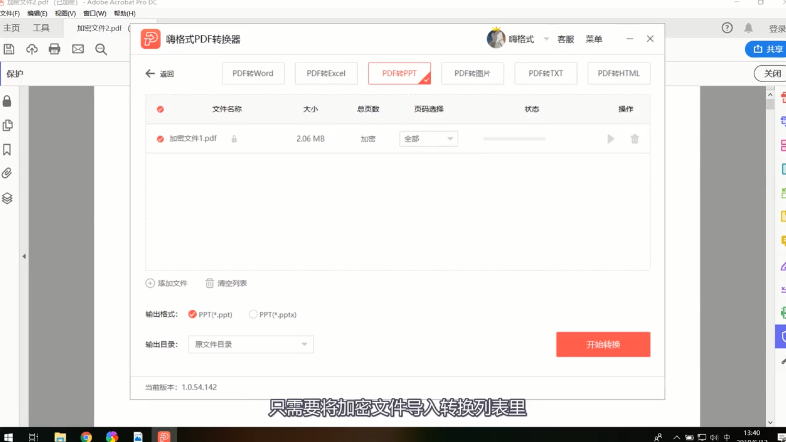Open the Acrobat attachments paperclip panel
Image resolution: width=786 pixels, height=442 pixels.
7,173
